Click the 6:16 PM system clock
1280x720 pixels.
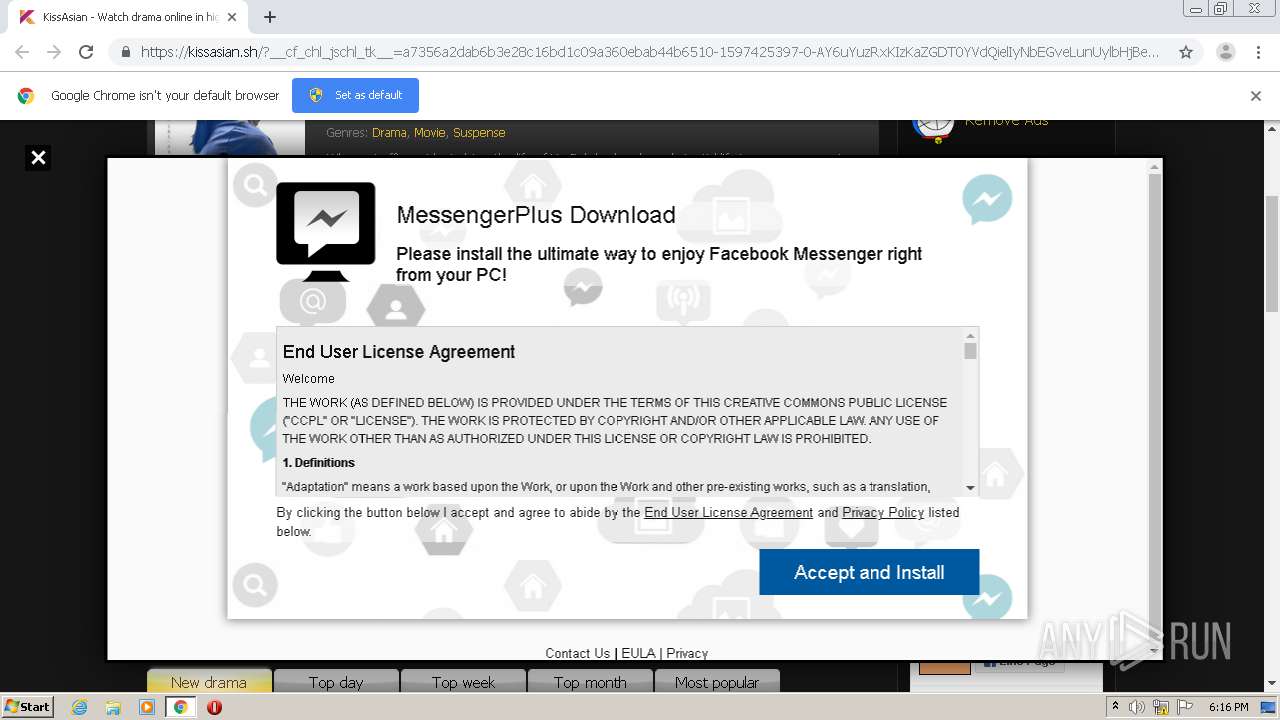(x=1228, y=707)
